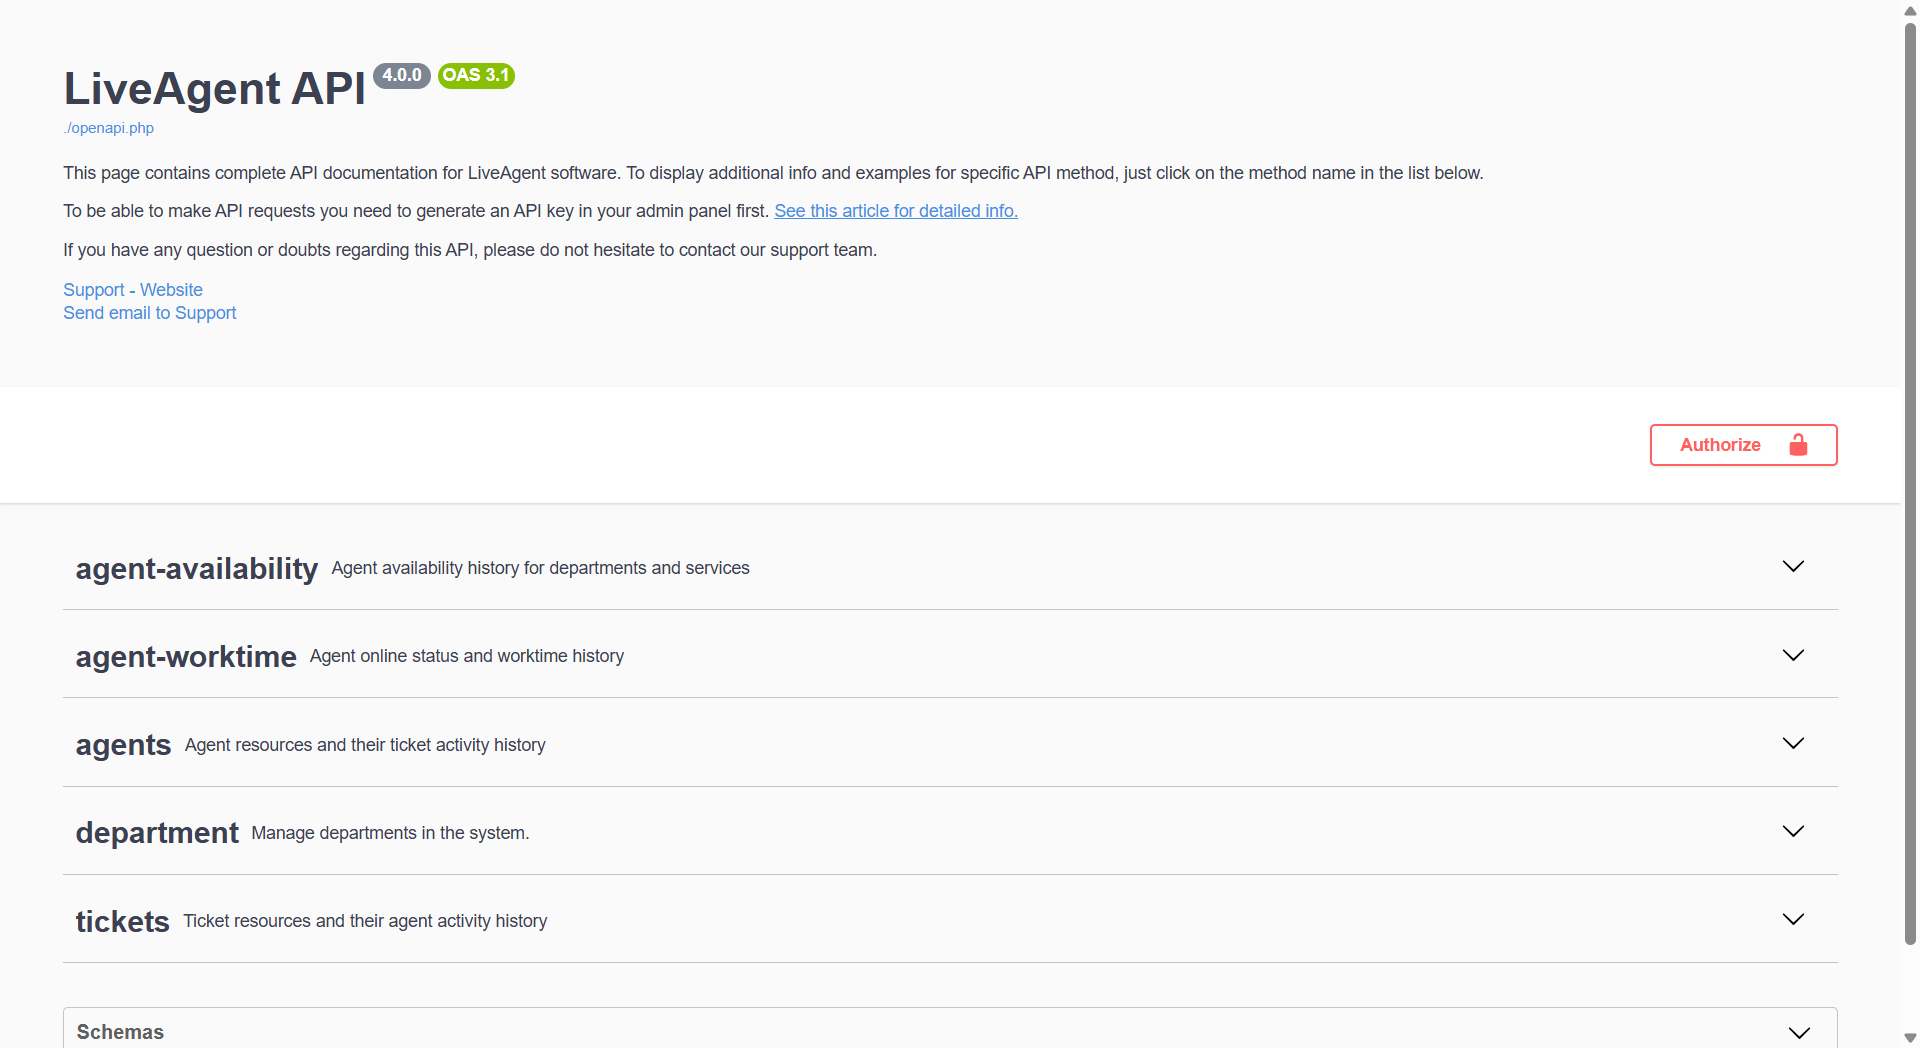
Task: Expand the agents section chevron
Action: pyautogui.click(x=1793, y=743)
